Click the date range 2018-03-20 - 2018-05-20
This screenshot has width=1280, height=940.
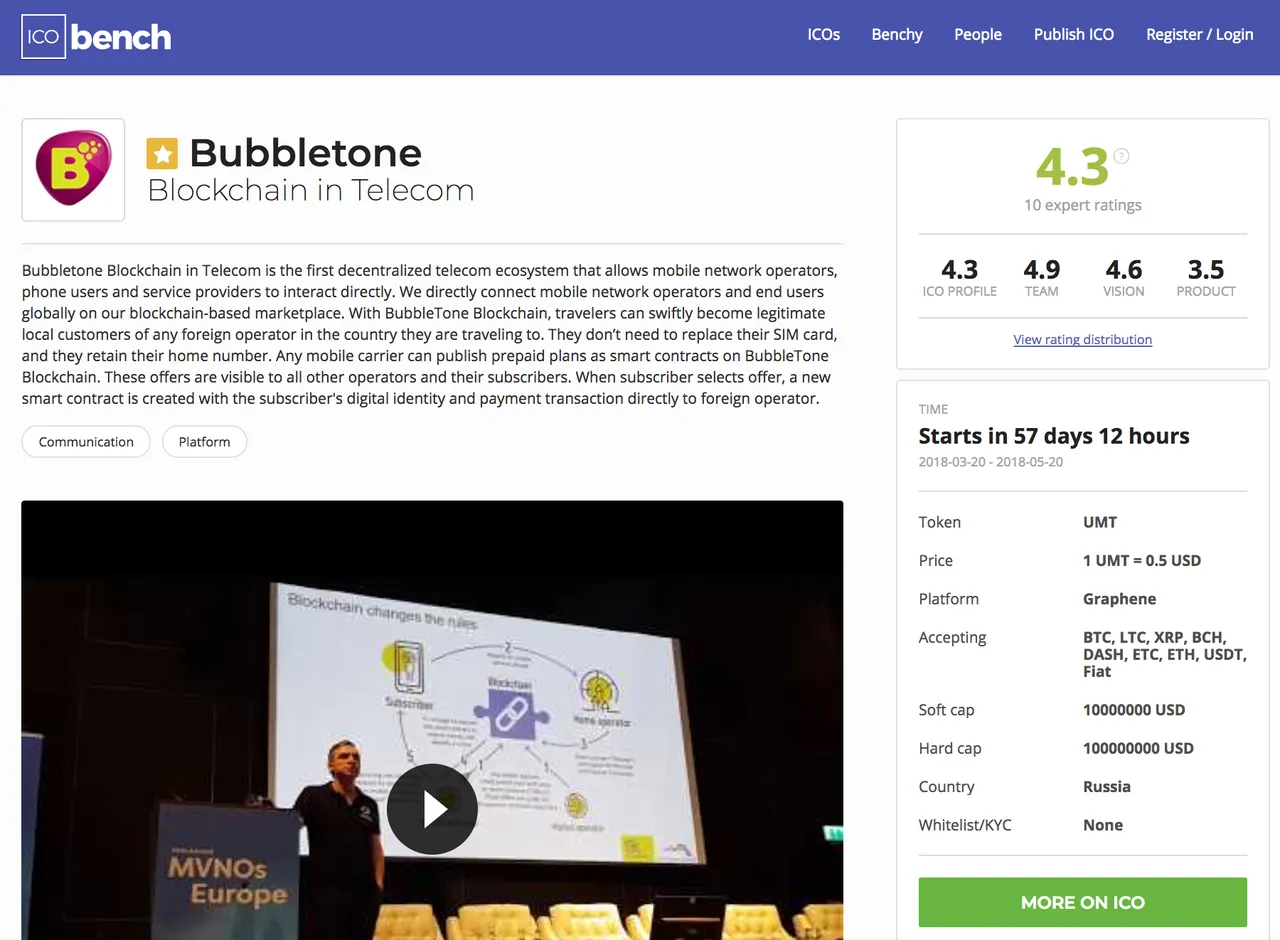991,462
